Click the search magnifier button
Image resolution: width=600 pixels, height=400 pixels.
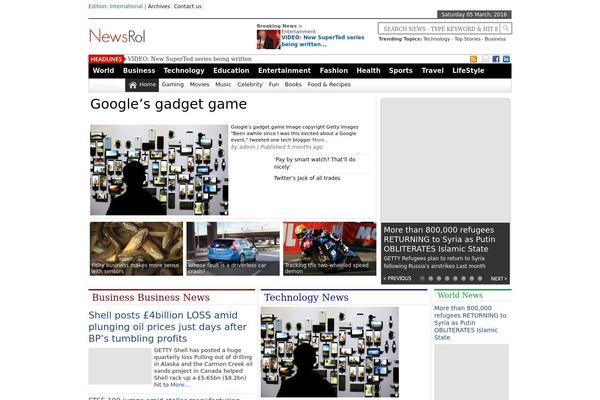tap(505, 28)
